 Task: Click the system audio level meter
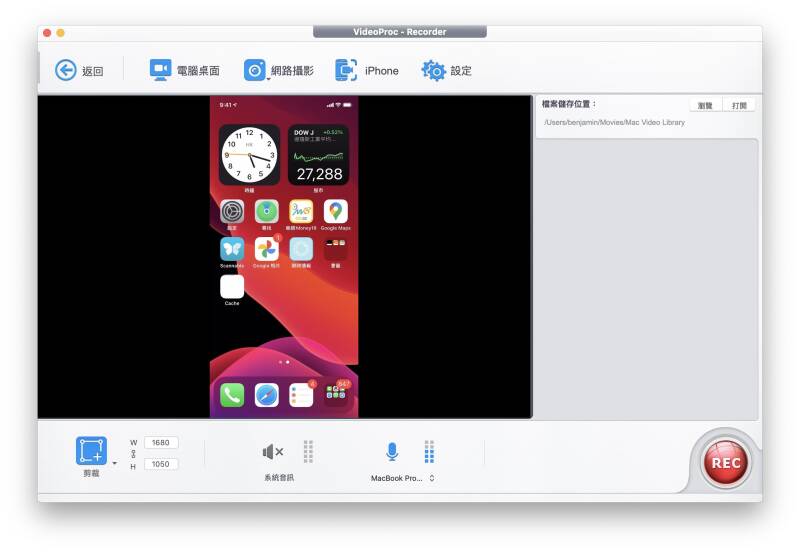(308, 451)
